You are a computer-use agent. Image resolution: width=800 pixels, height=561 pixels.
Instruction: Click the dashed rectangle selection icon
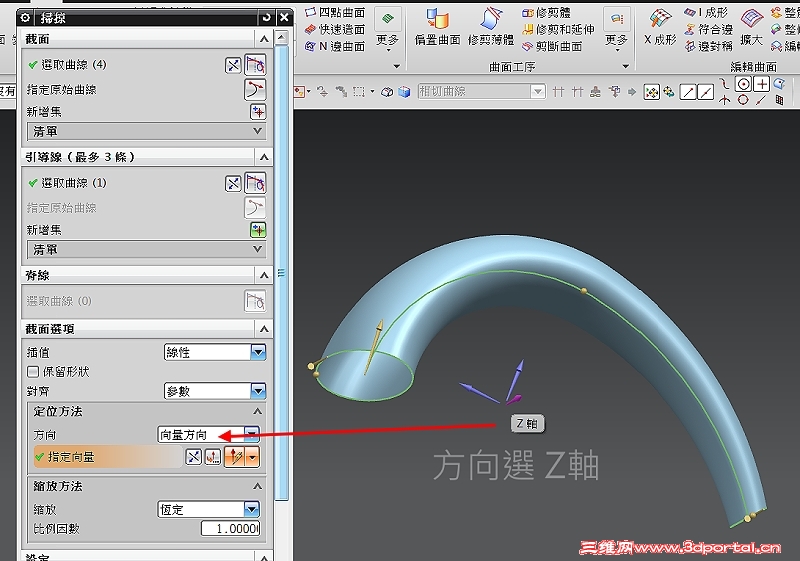click(359, 92)
